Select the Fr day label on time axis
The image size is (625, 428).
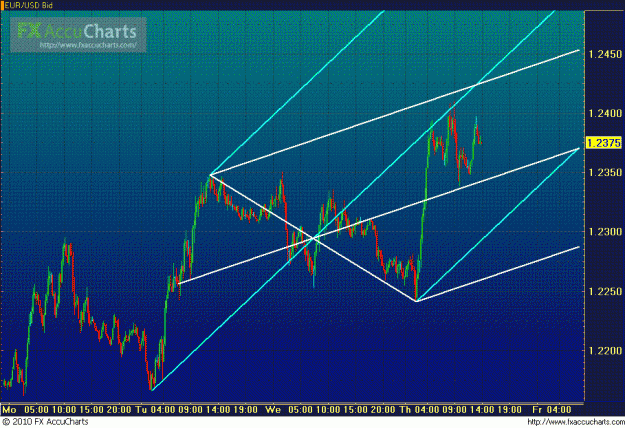pos(537,410)
